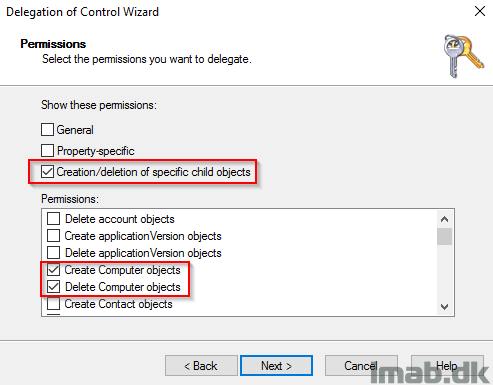Uncheck Delete Computer objects permission

click(x=53, y=287)
